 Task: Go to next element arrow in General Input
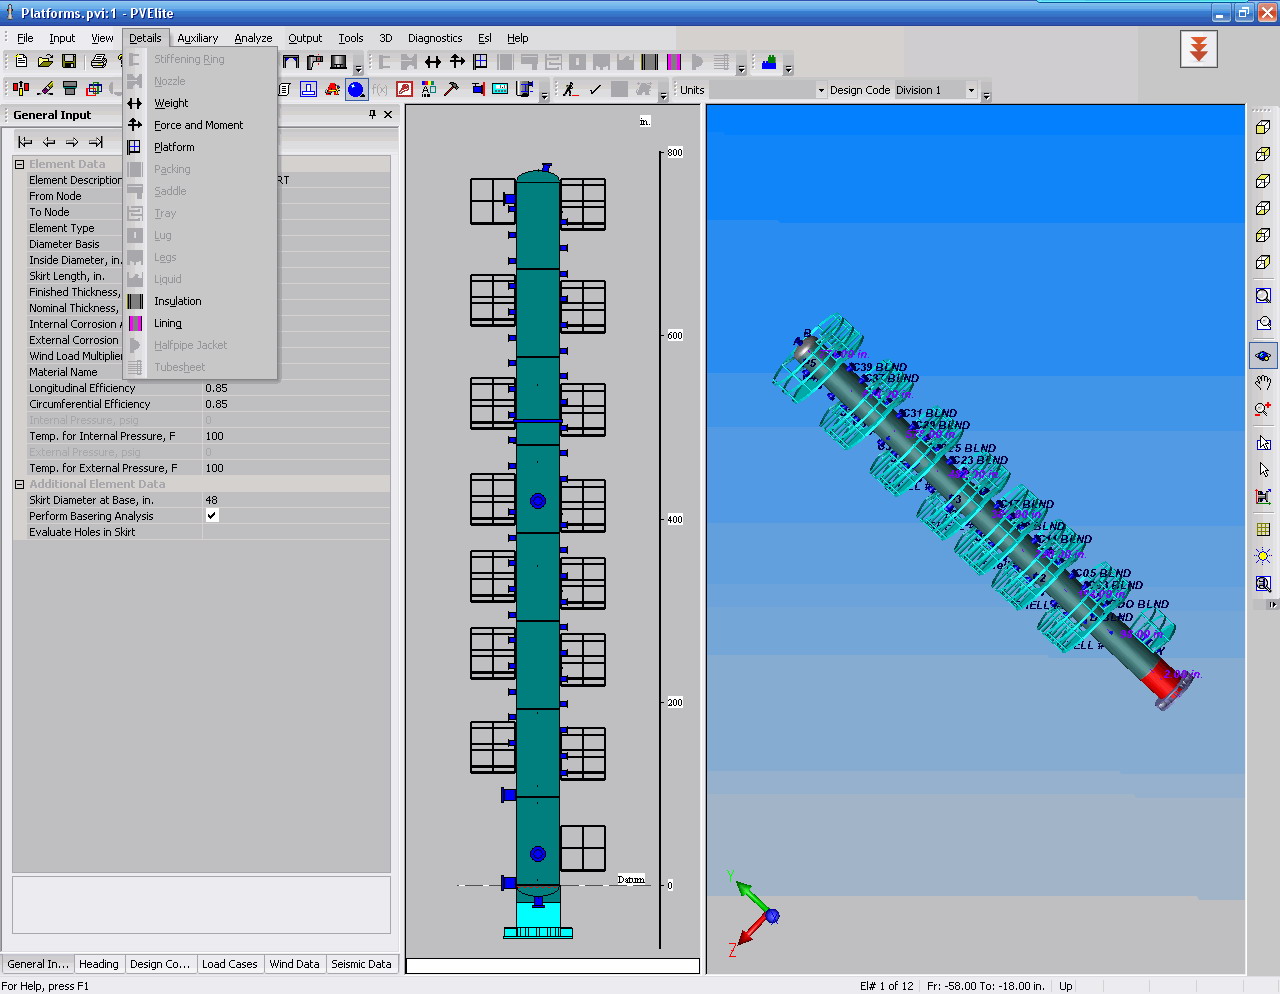click(x=72, y=142)
